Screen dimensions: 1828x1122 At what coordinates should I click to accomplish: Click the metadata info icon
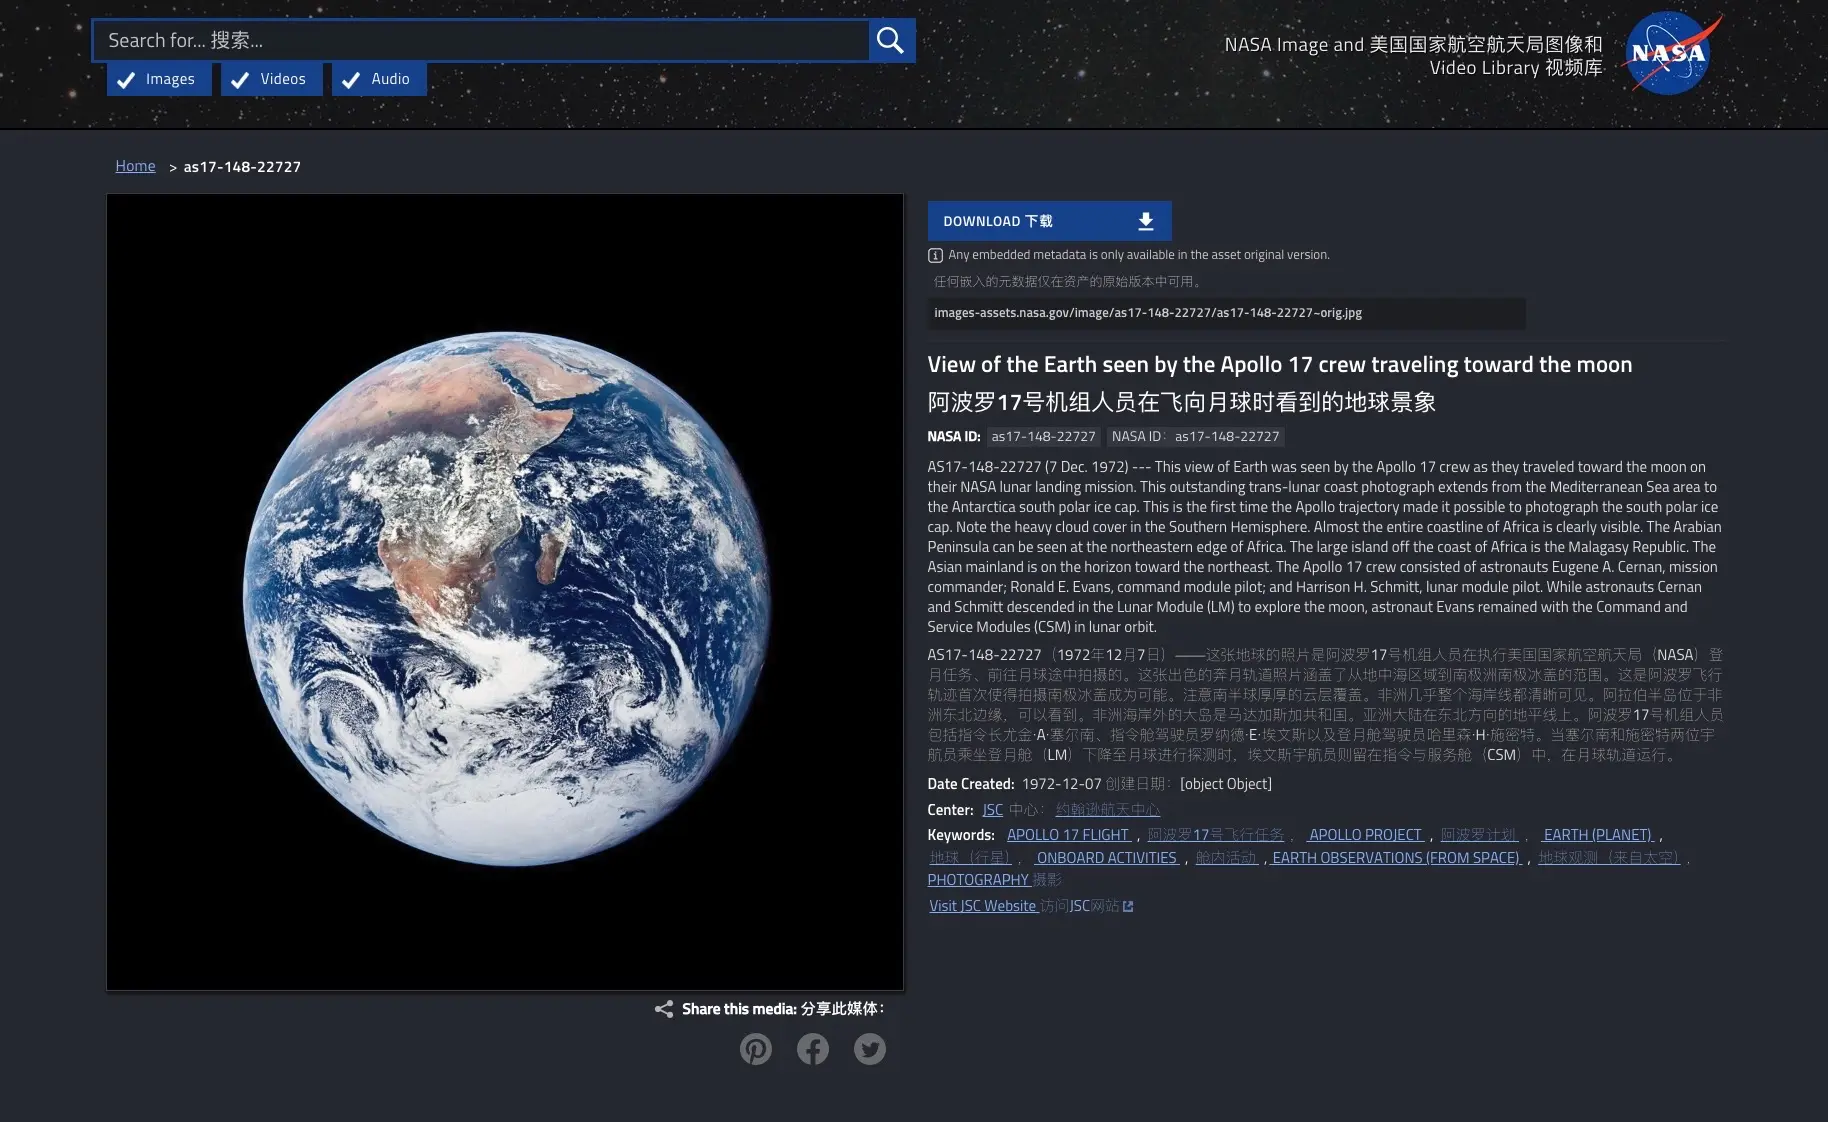coord(936,255)
